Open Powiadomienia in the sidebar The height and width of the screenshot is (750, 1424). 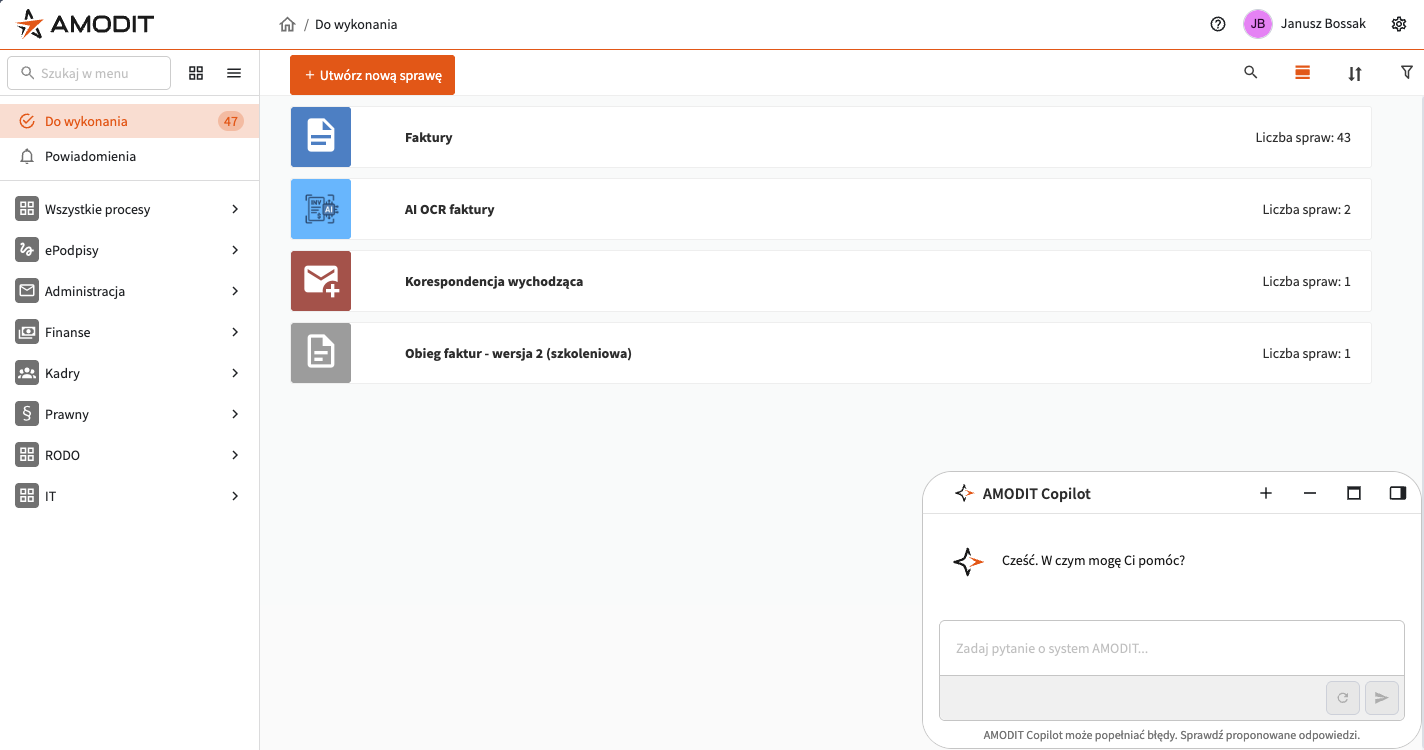click(90, 156)
